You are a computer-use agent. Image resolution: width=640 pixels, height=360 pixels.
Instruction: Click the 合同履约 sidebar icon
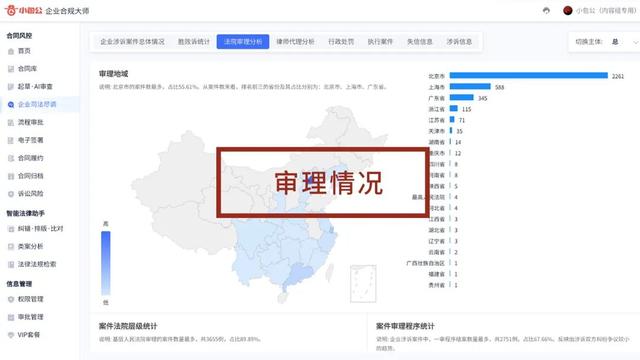tap(11, 158)
